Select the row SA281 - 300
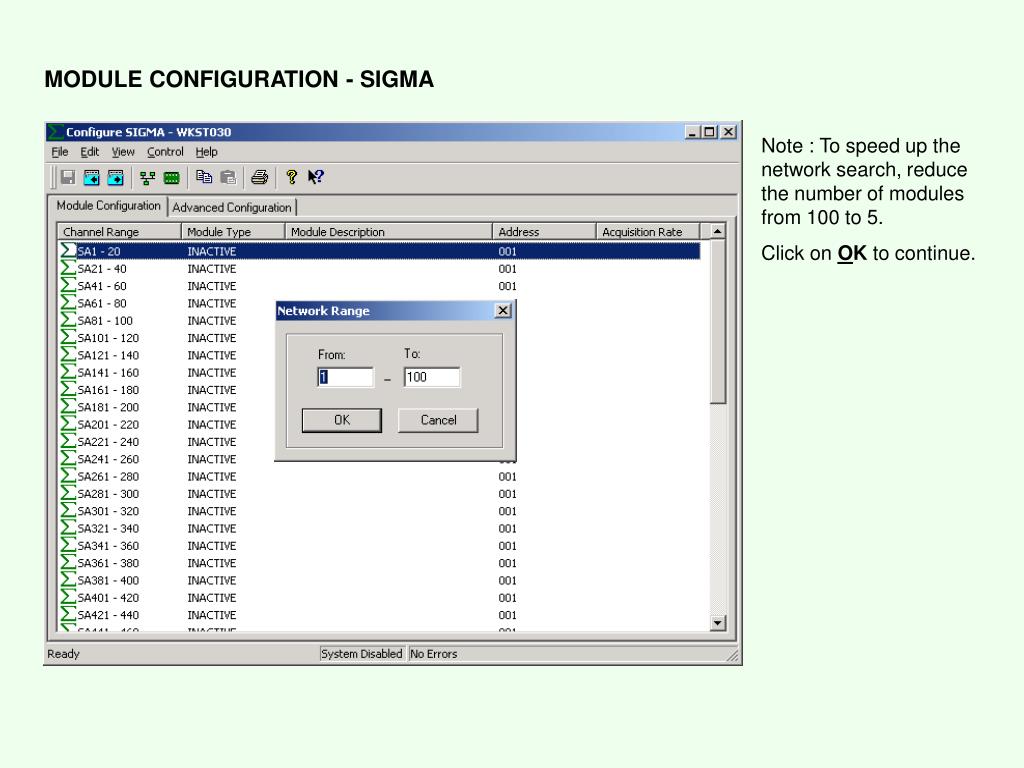Viewport: 1024px width, 768px height. coord(379,494)
